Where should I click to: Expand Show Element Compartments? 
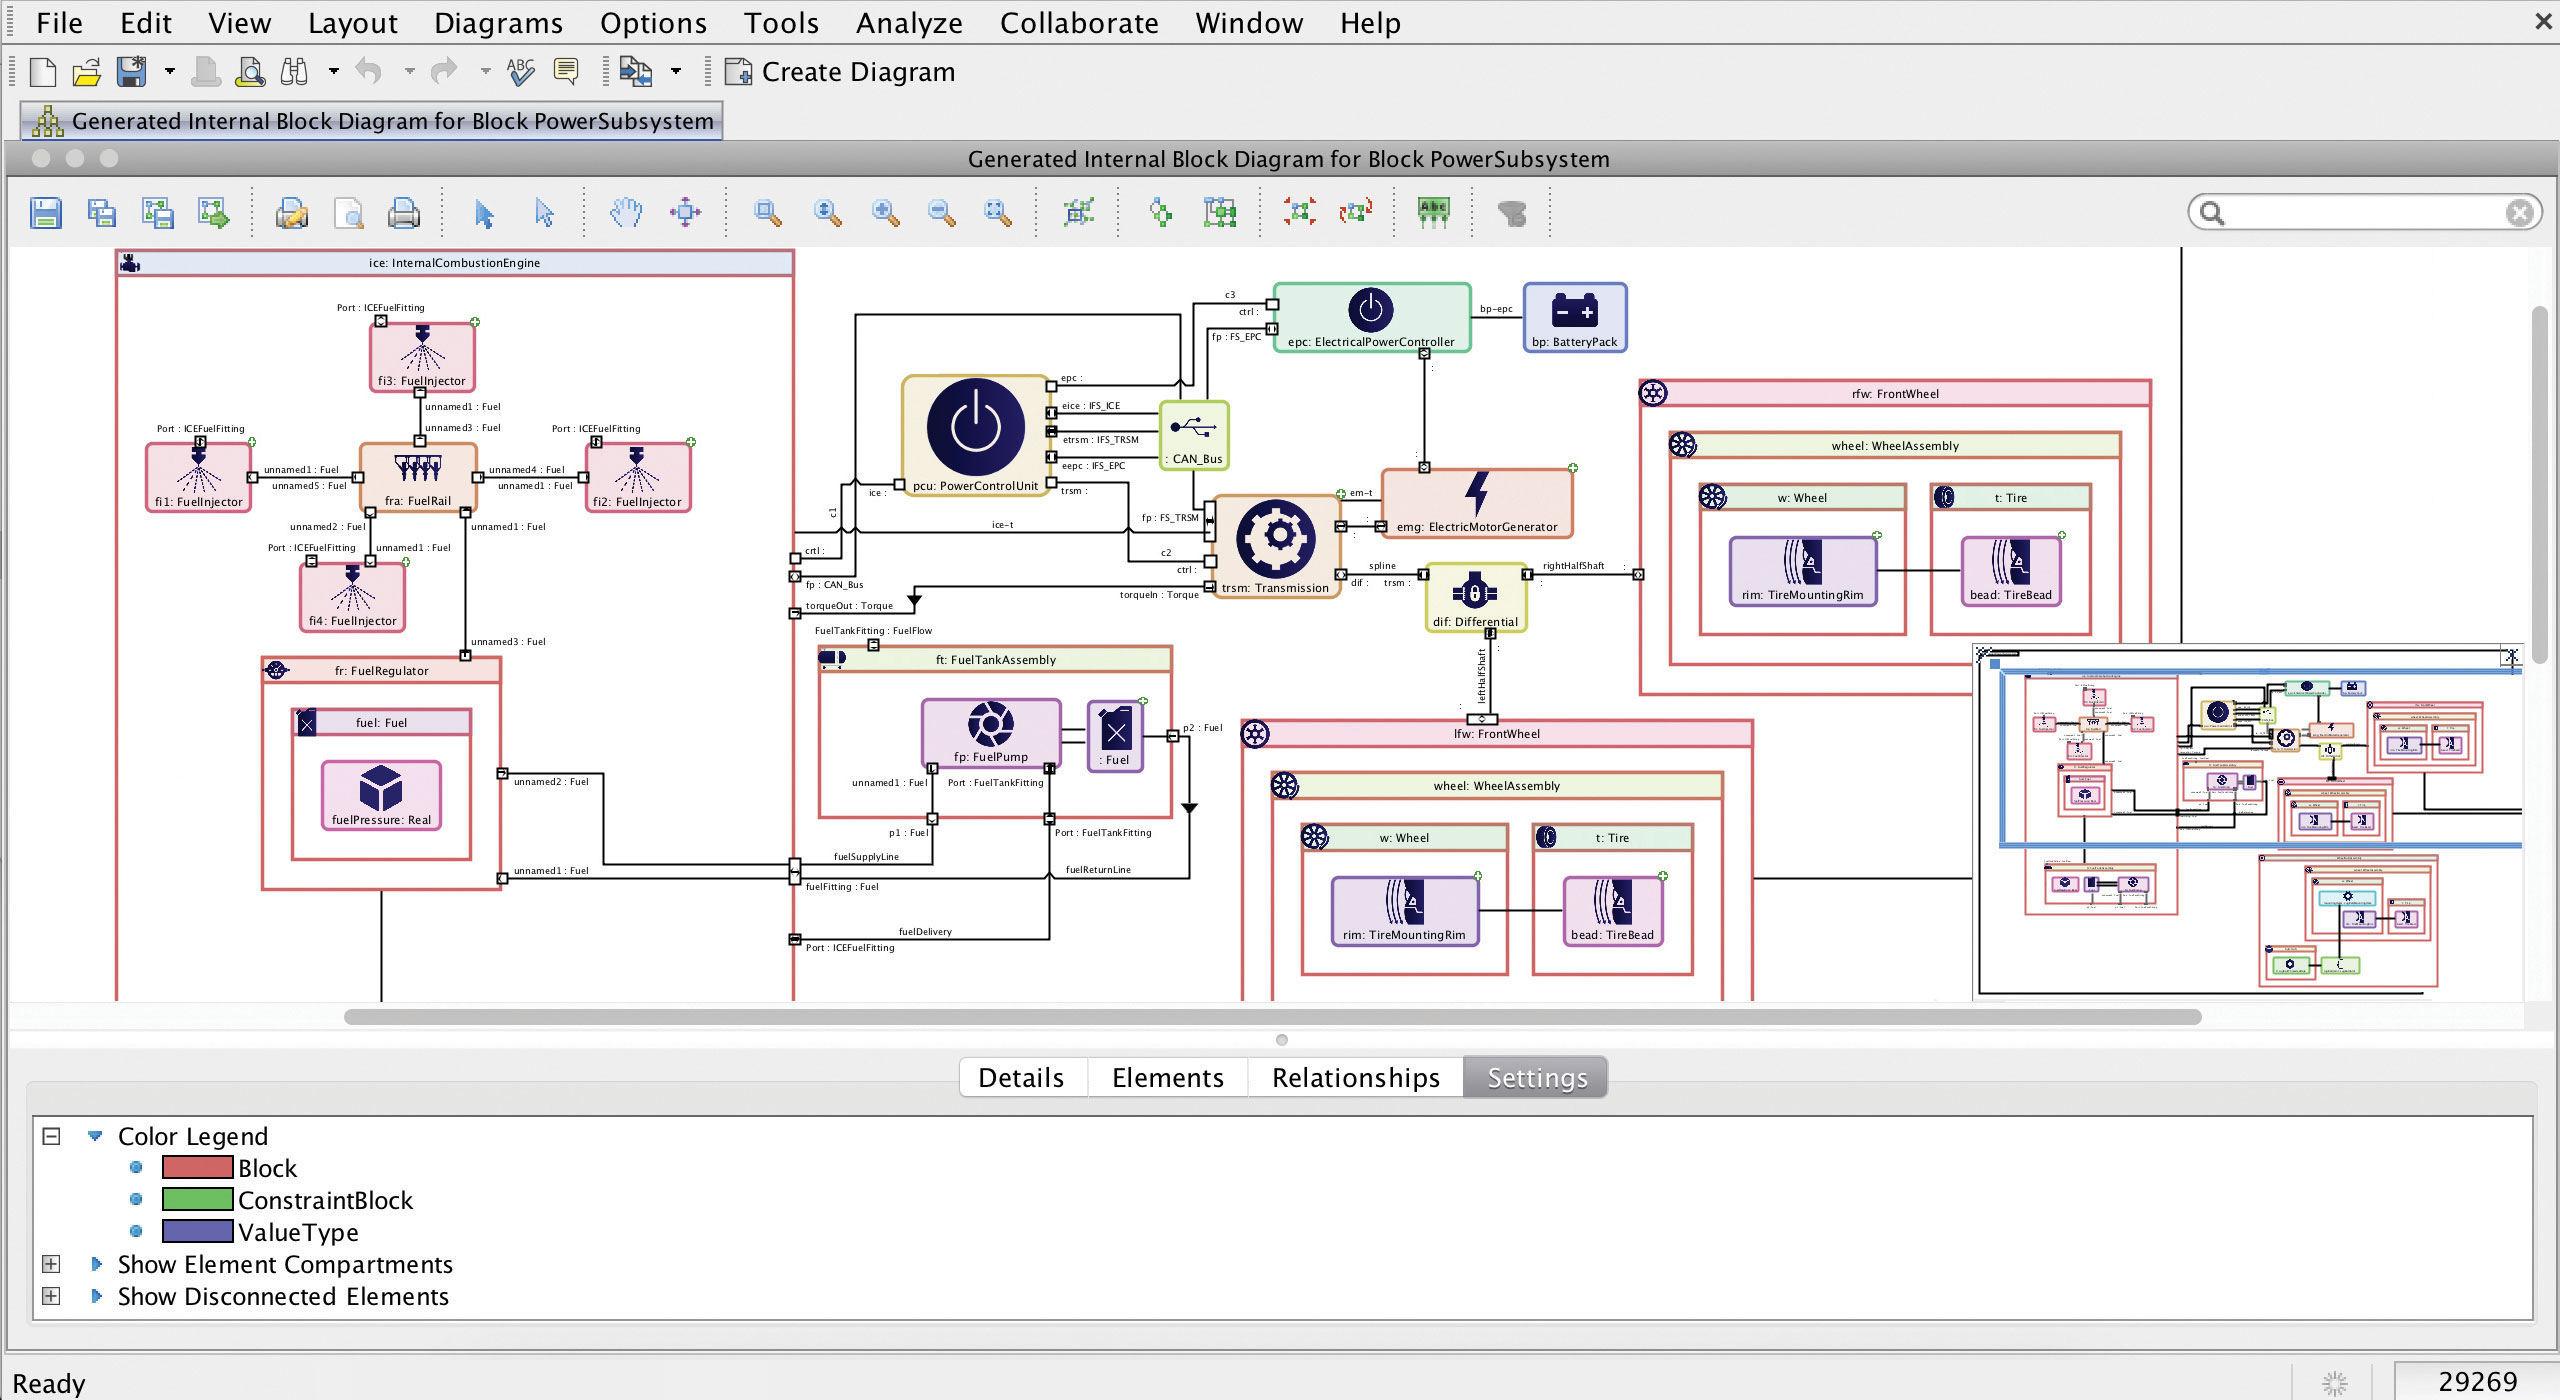[52, 1264]
